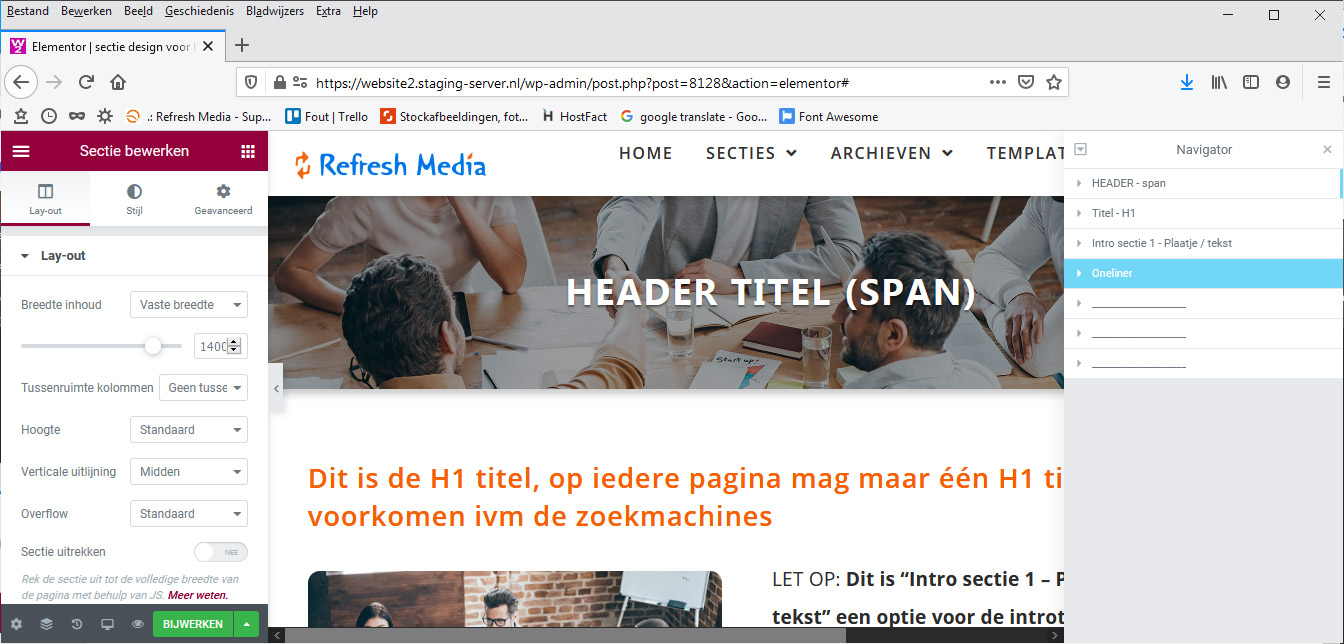The image size is (1344, 644).
Task: Switch responsive mode with desktop icon
Action: pyautogui.click(x=107, y=624)
